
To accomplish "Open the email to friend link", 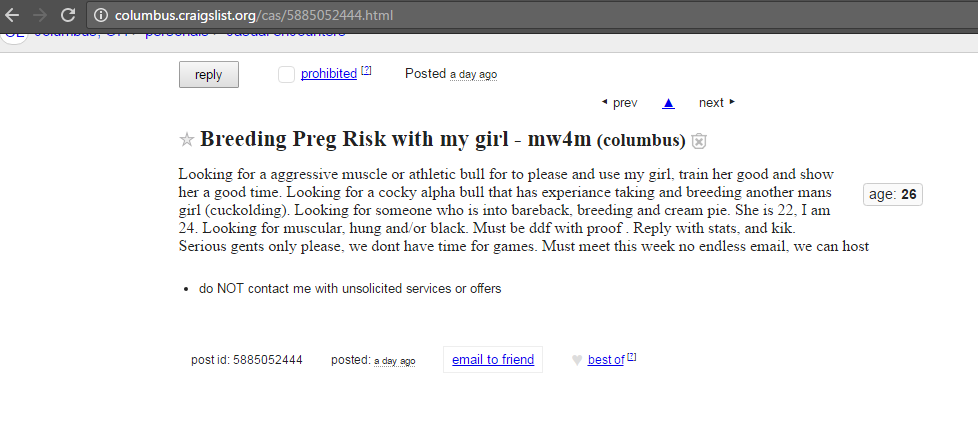I will coord(492,360).
